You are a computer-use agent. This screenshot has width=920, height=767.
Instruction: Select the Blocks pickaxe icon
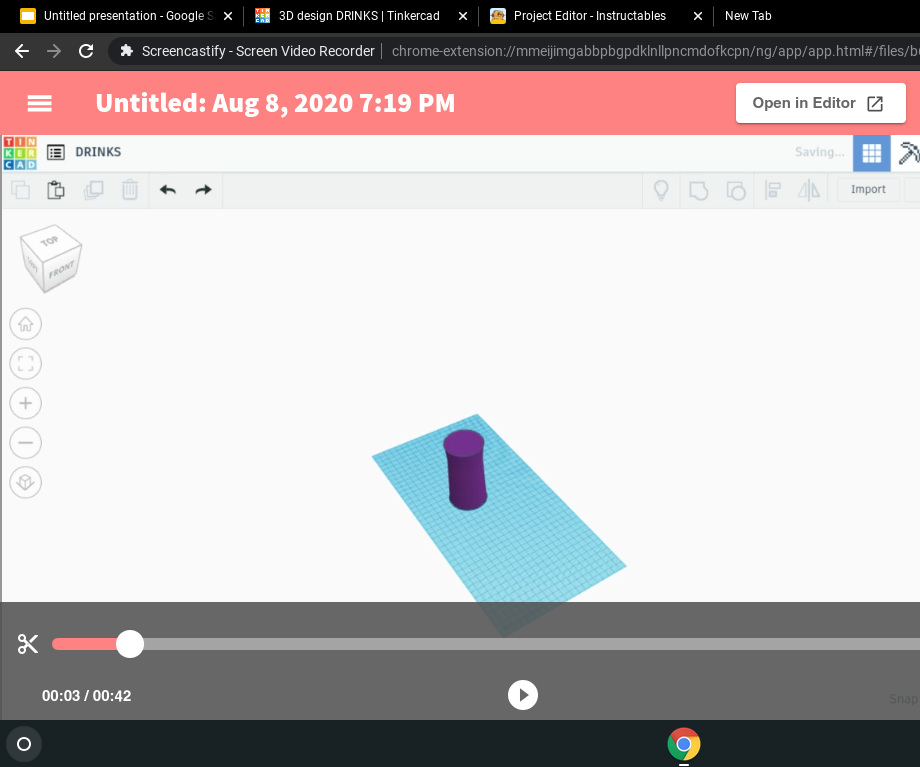pyautogui.click(x=908, y=153)
